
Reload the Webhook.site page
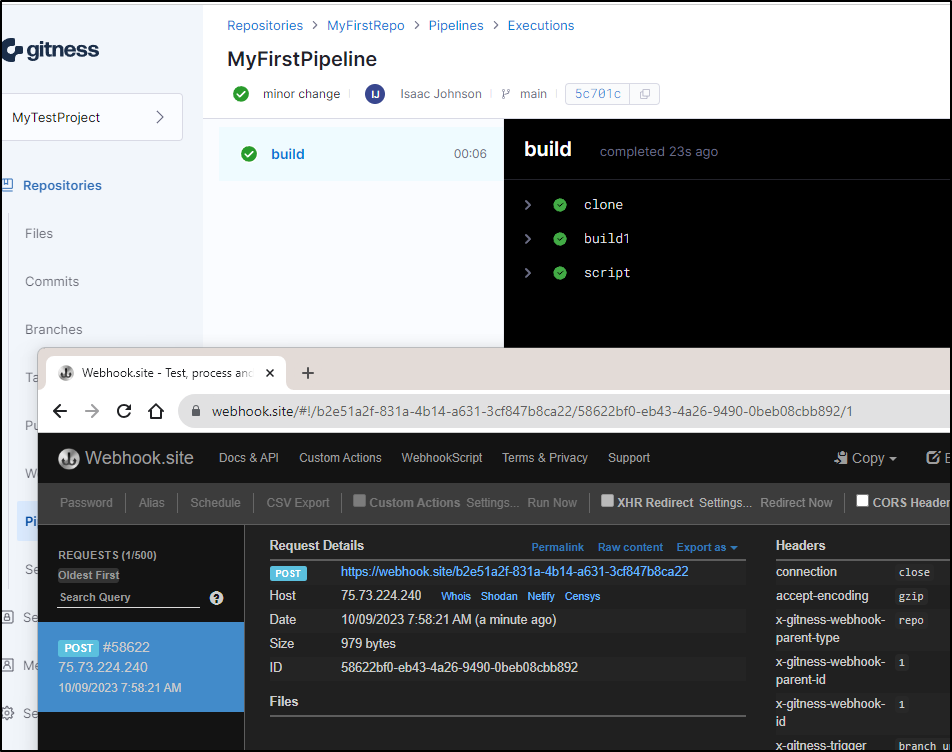[124, 412]
